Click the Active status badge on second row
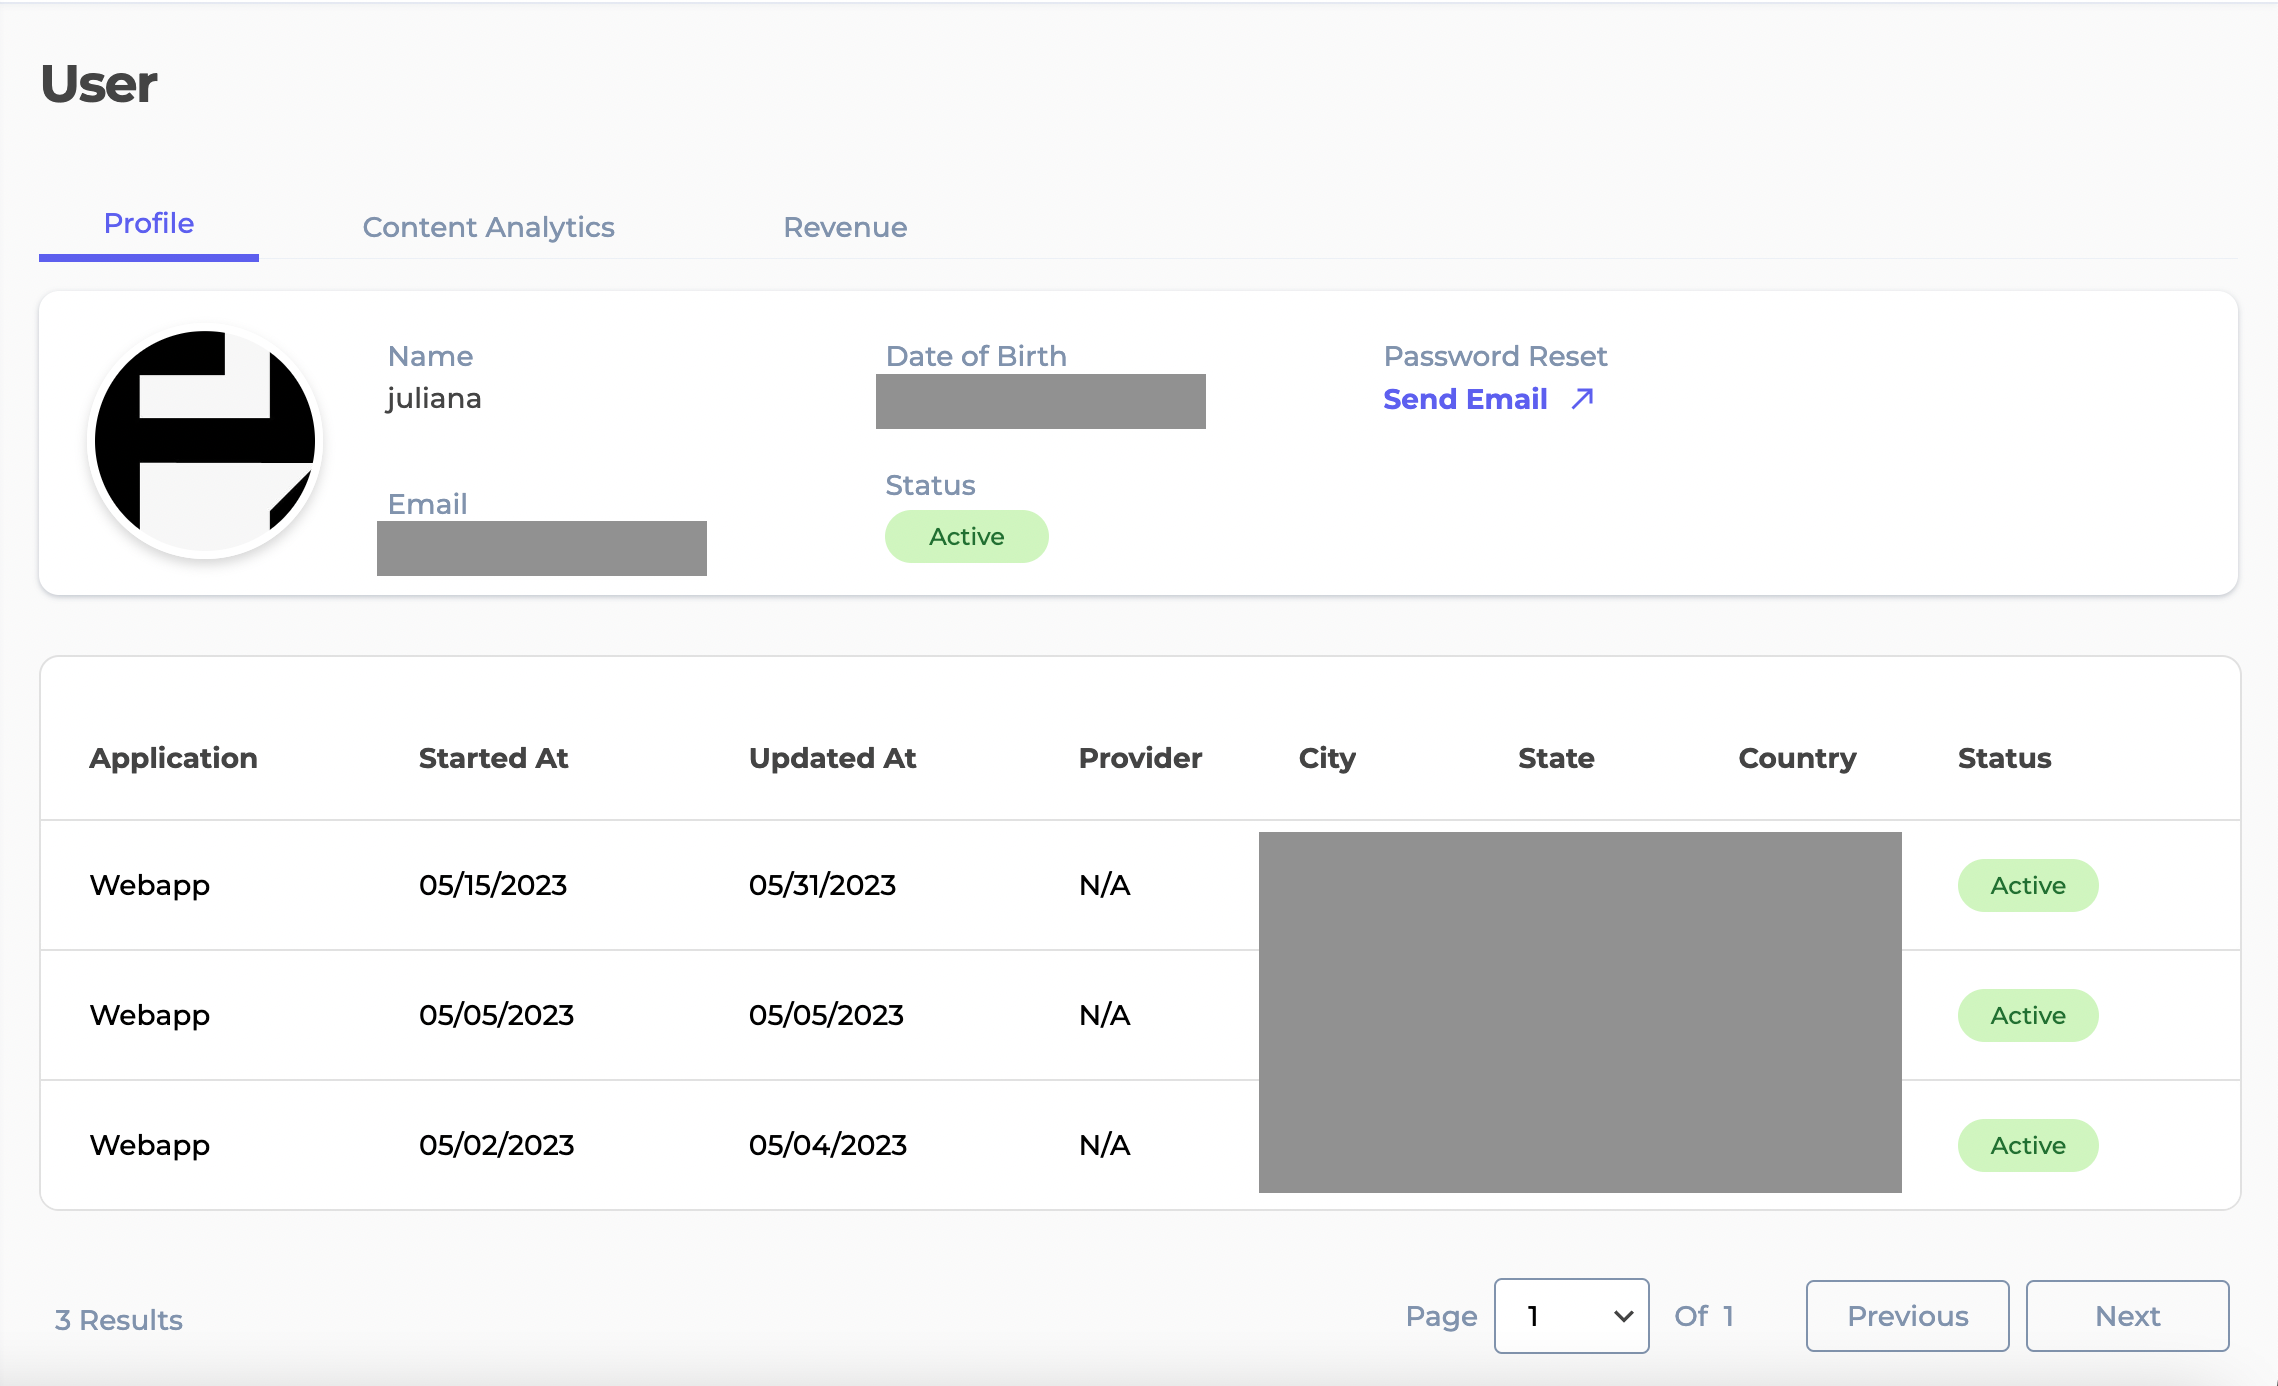Viewport: 2278px width, 1386px height. tap(2027, 1015)
